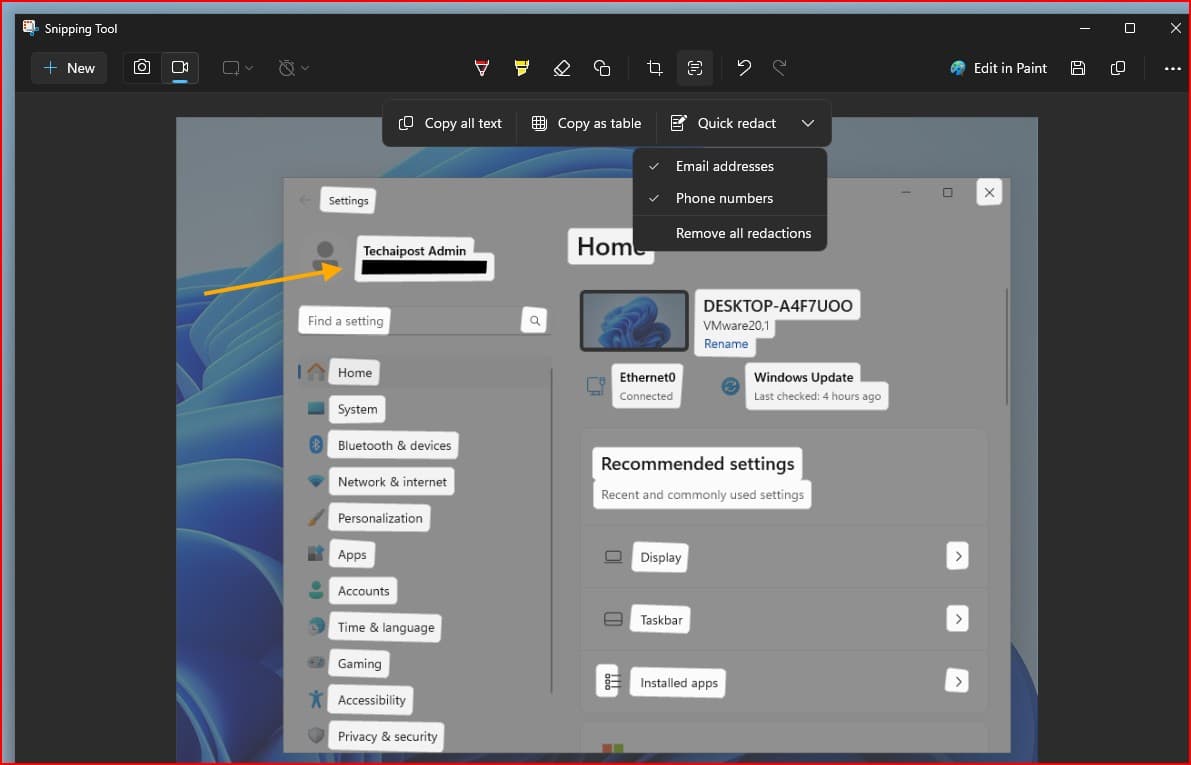Select the yellow highlighter tool
1191x765 pixels.
[x=521, y=68]
